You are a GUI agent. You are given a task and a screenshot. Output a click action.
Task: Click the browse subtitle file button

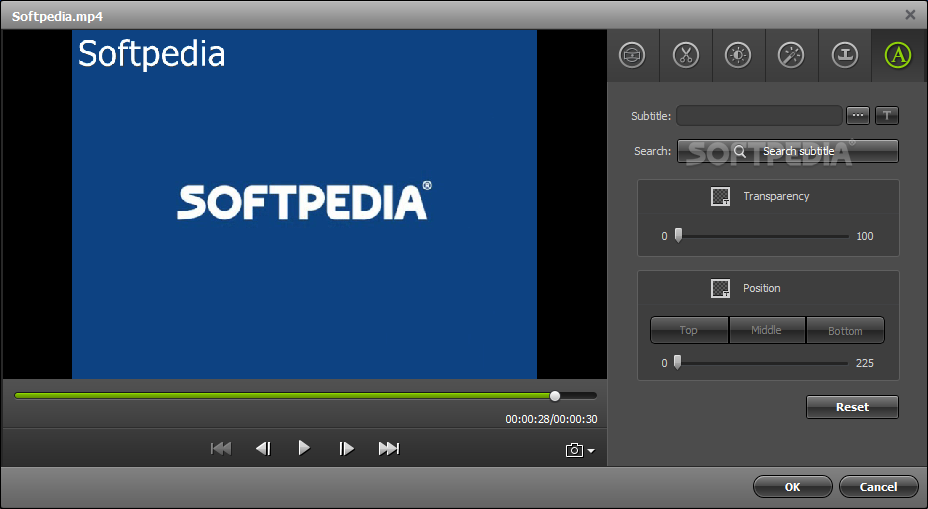[x=858, y=115]
